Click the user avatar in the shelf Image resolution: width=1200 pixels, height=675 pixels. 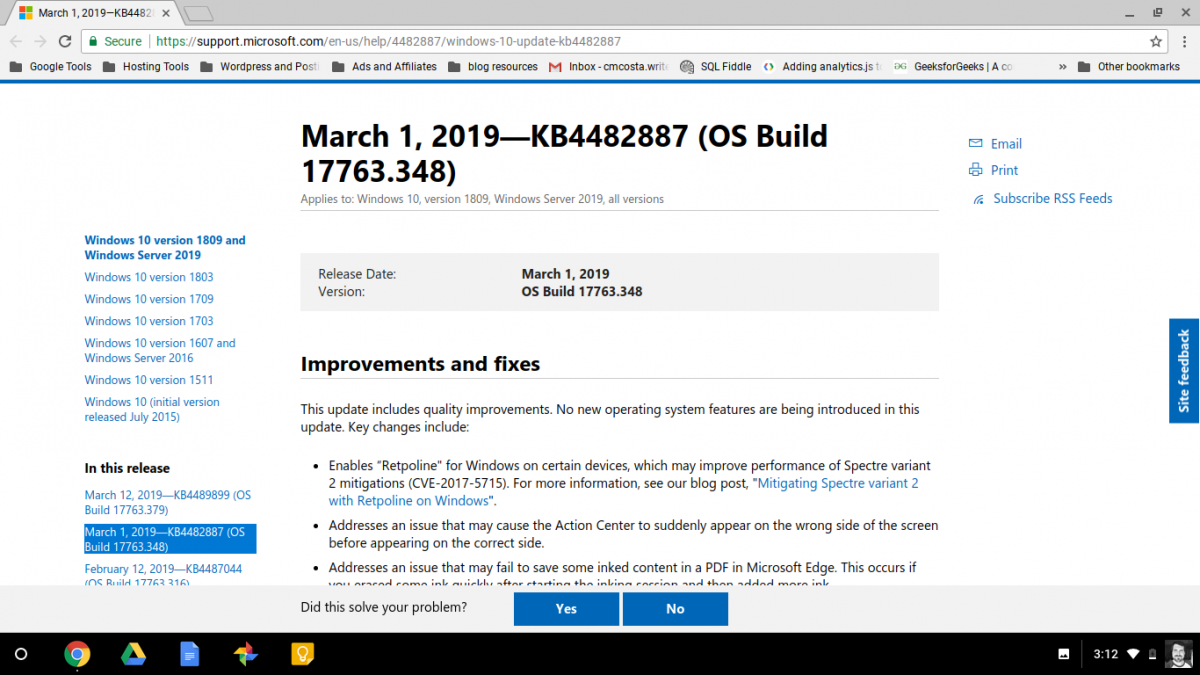1178,655
